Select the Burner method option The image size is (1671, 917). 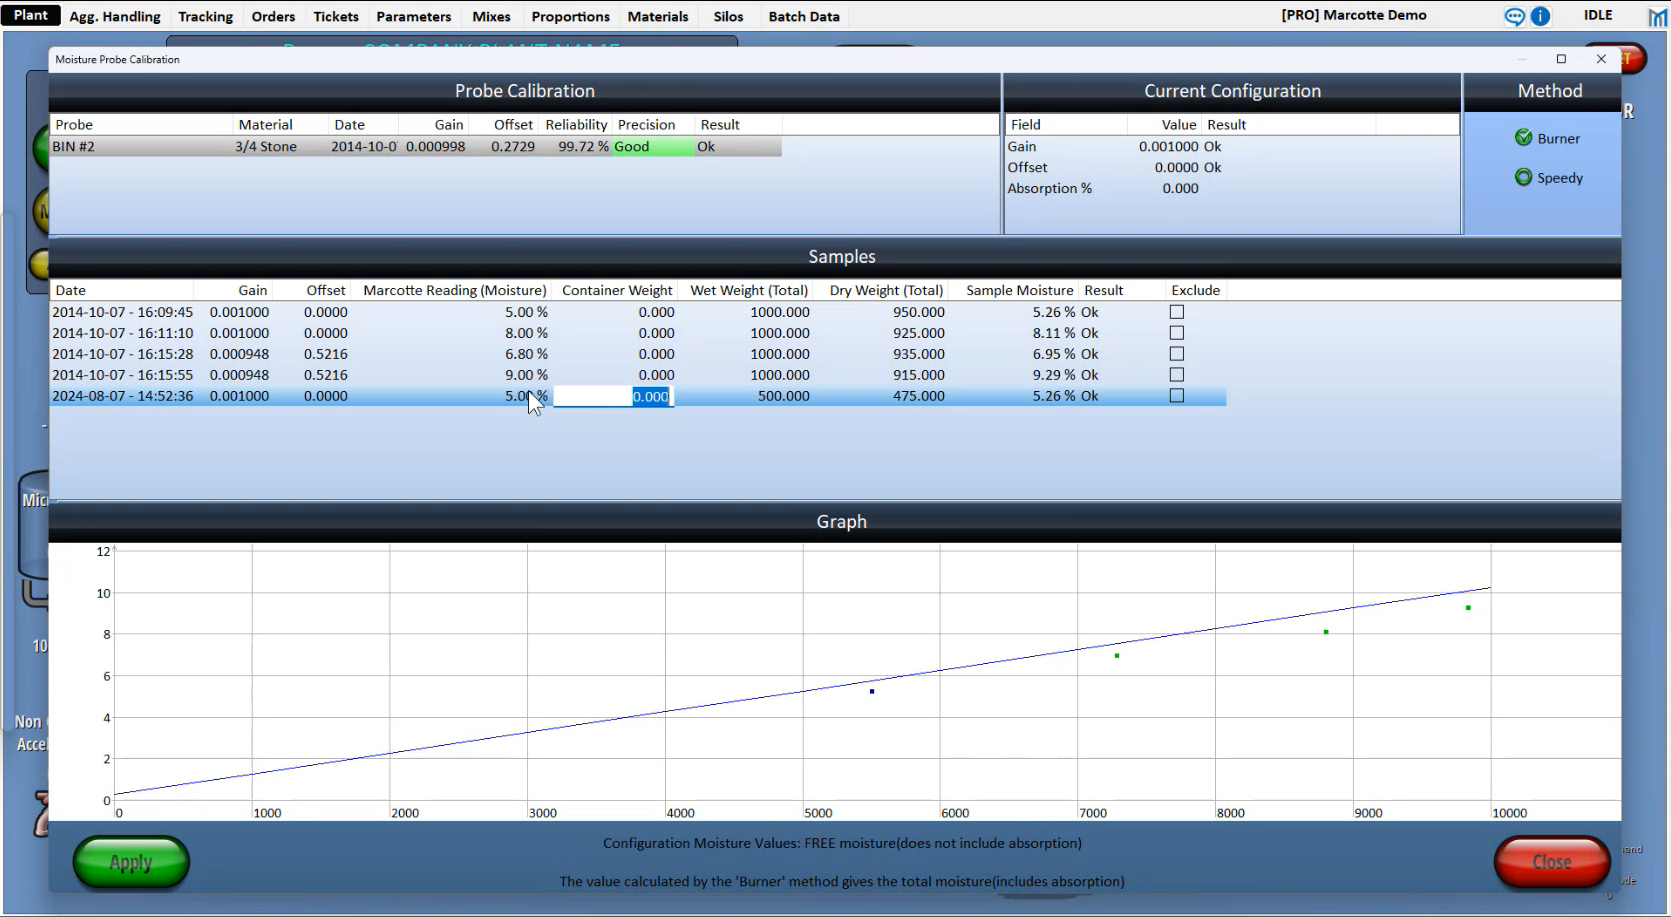(x=1523, y=138)
